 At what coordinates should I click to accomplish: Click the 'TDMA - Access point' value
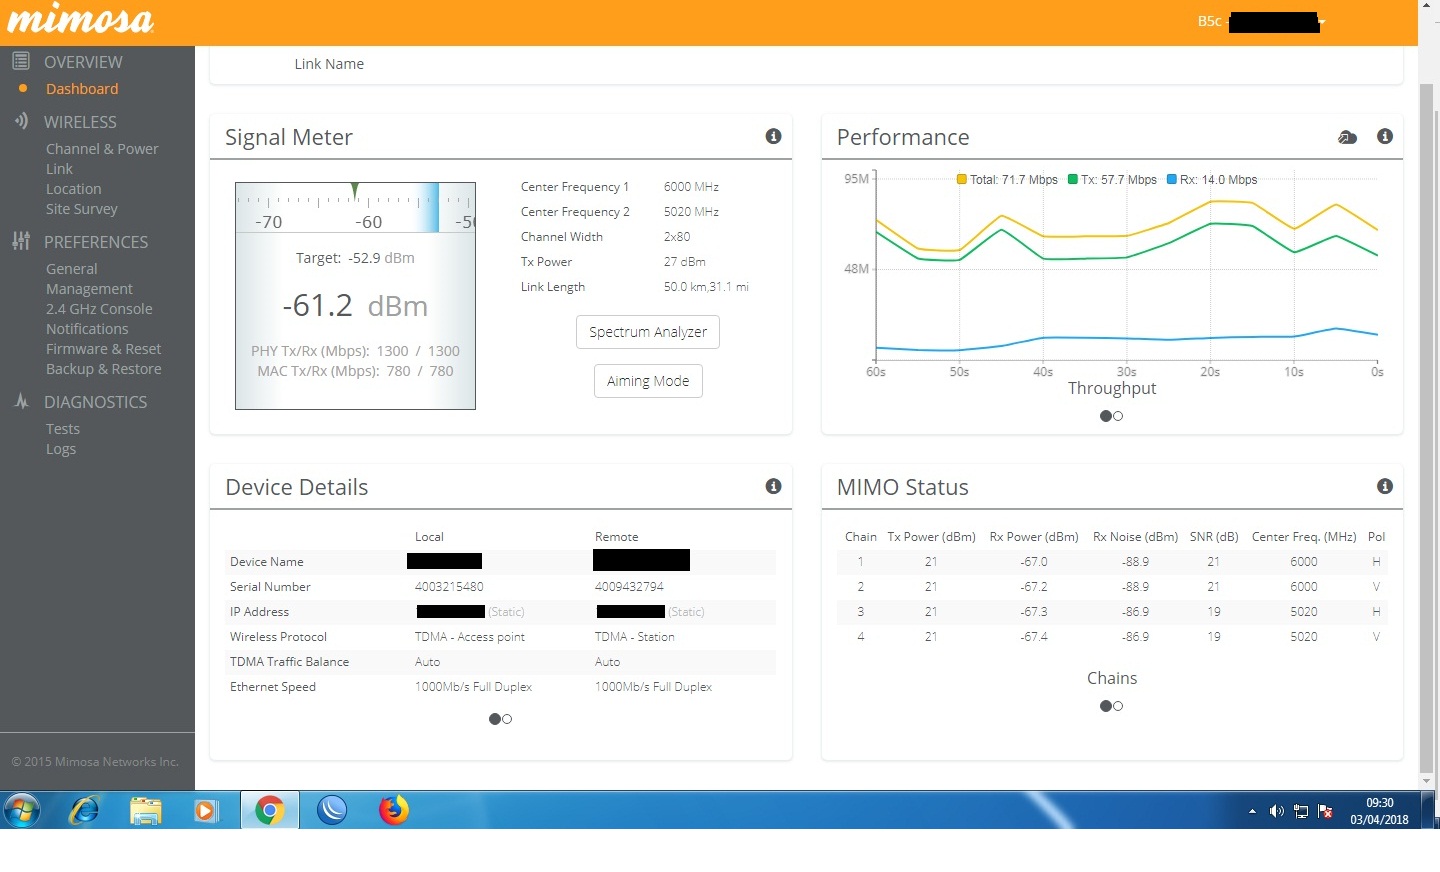(x=470, y=637)
